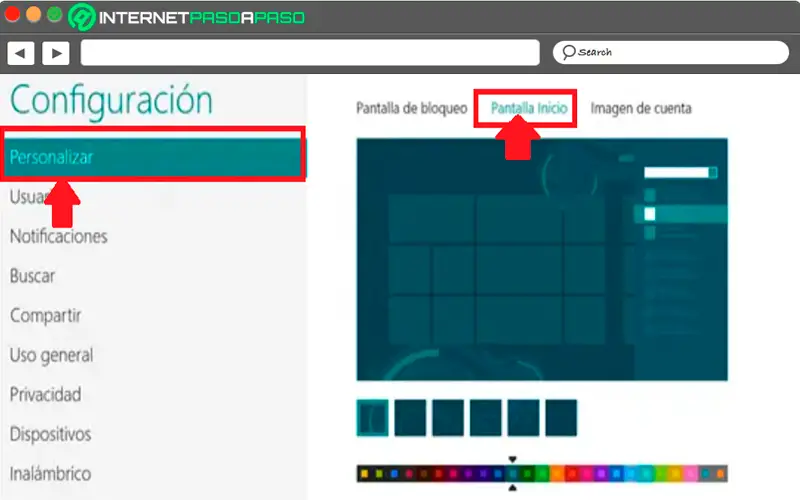
Task: Pick the yellow-on-black first color swatch
Action: coord(364,474)
